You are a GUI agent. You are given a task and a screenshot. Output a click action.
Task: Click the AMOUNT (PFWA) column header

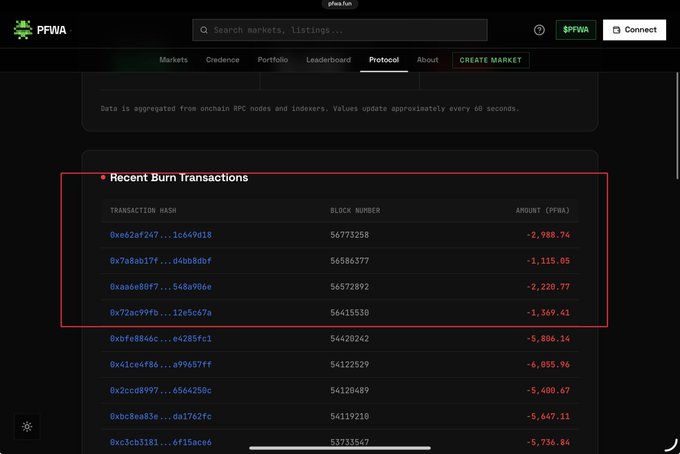tap(543, 210)
